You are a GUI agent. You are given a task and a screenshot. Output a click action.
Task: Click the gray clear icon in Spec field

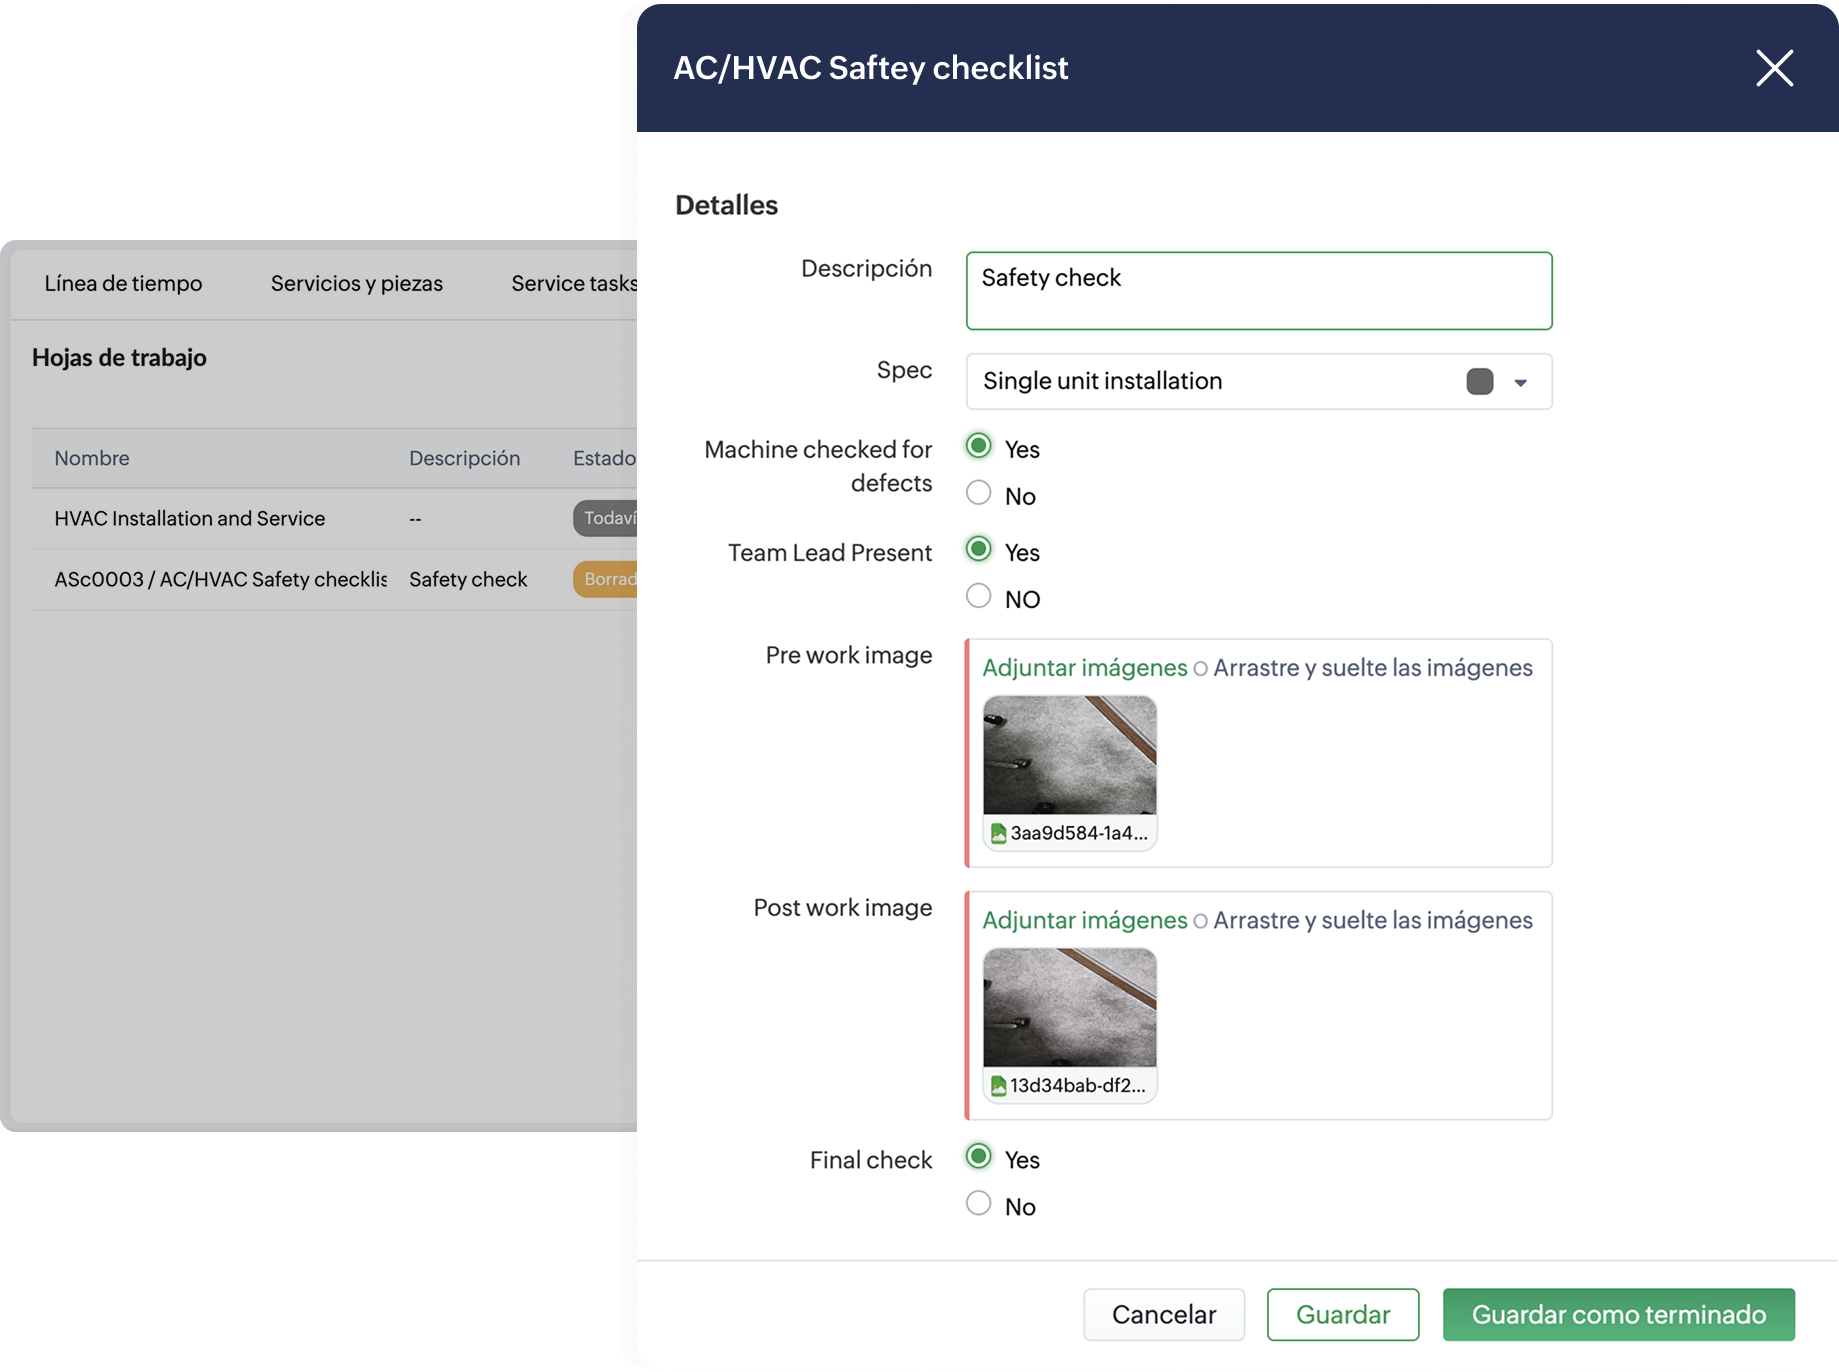pyautogui.click(x=1479, y=382)
